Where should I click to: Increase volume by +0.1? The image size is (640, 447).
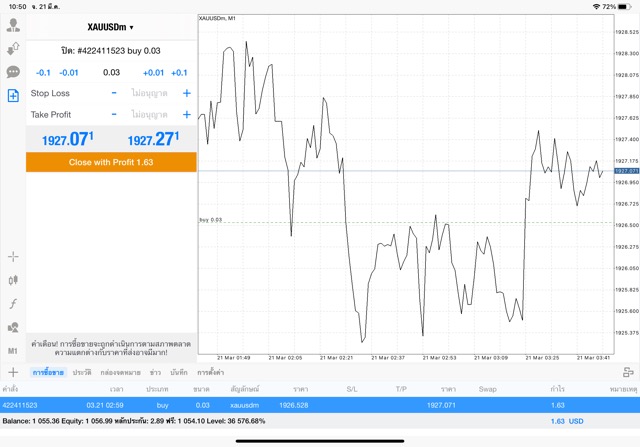179,73
